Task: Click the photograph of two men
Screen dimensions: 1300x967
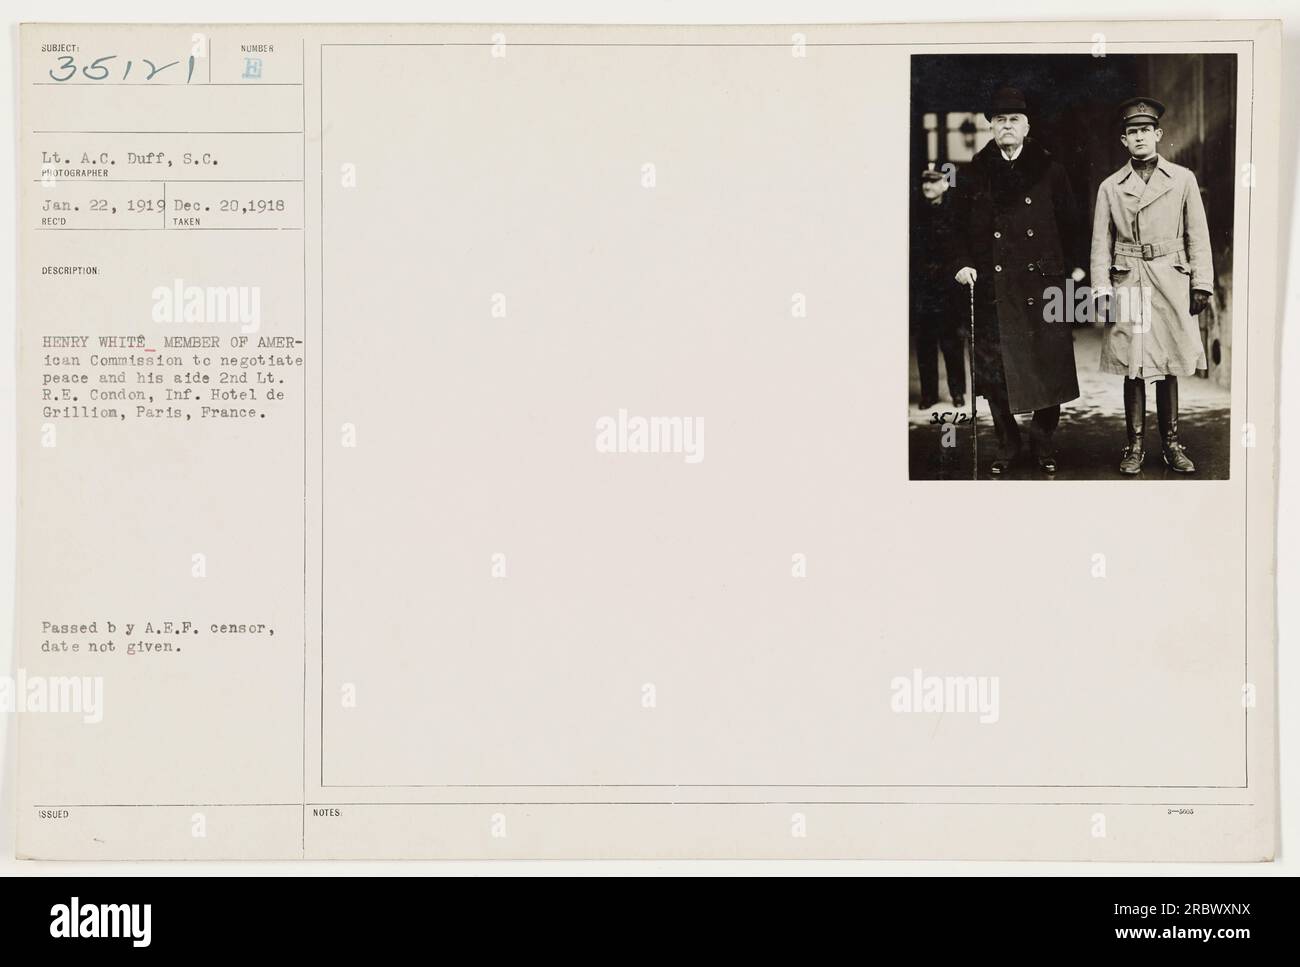Action: [x=1073, y=267]
